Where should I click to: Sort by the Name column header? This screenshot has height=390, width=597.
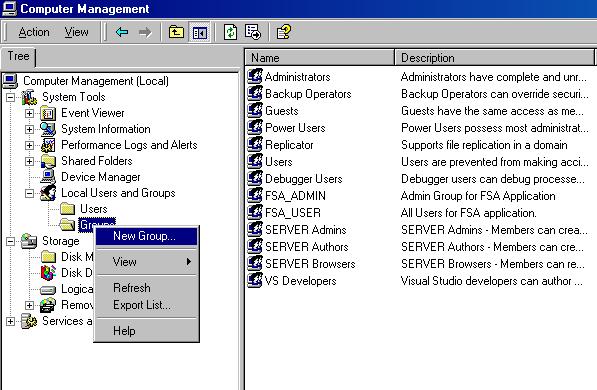coord(319,58)
